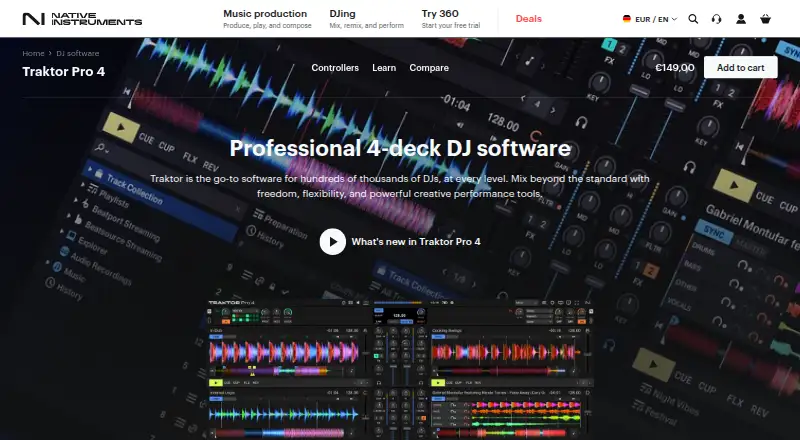Viewport: 800px width, 440px height.
Task: Click the Professional 4-deck DJ software heading
Action: pyautogui.click(x=400, y=148)
